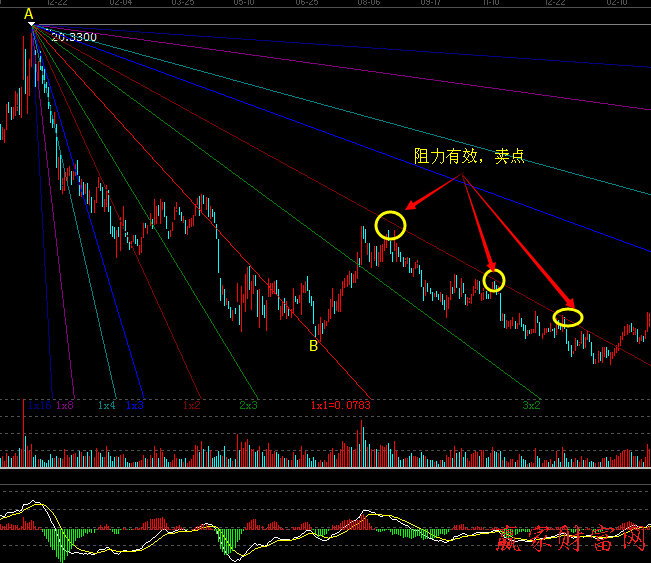Viewport: 651px width, 563px height.
Task: Select the 1x4 Gann line label
Action: pos(106,405)
